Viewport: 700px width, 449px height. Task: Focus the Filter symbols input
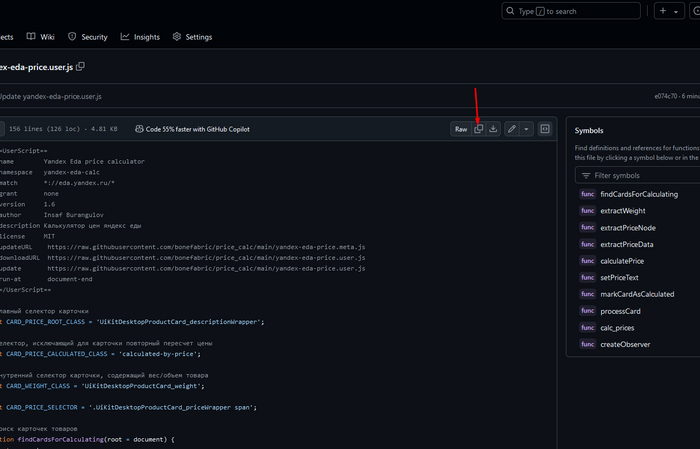point(640,175)
